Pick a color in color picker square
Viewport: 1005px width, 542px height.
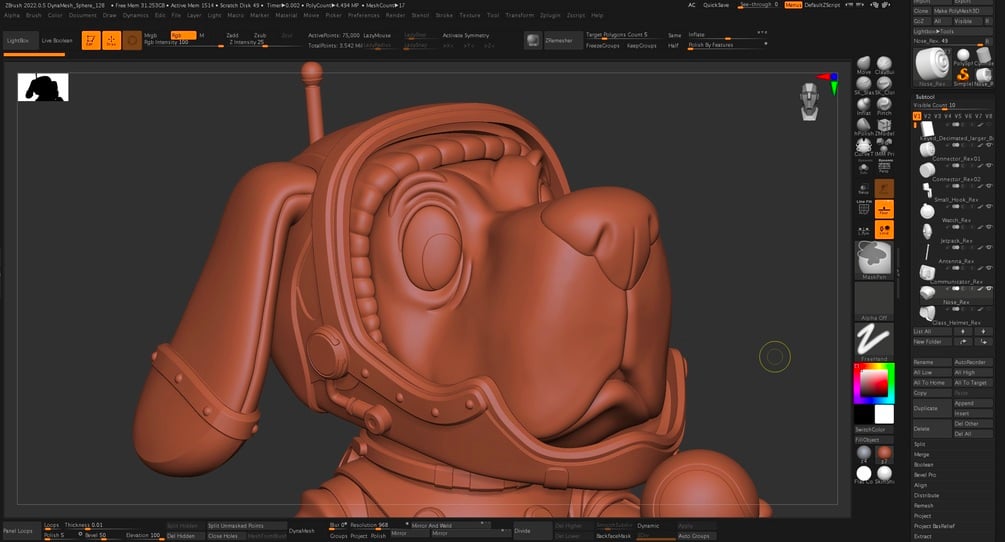point(874,382)
